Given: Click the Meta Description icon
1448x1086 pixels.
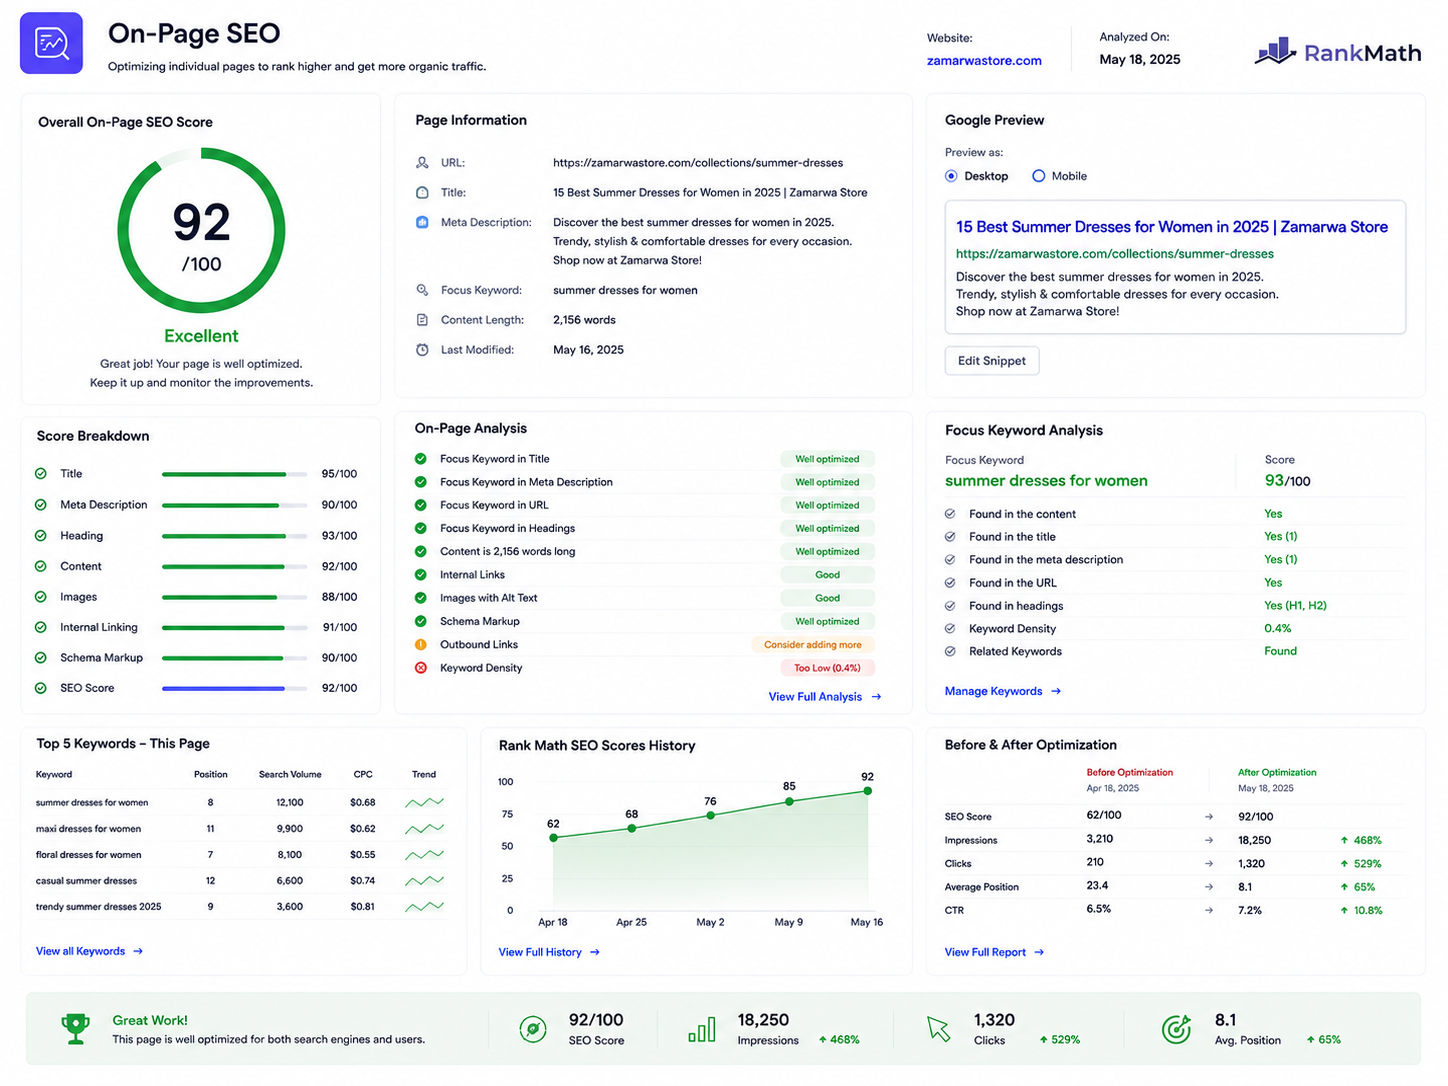Looking at the screenshot, I should [422, 222].
